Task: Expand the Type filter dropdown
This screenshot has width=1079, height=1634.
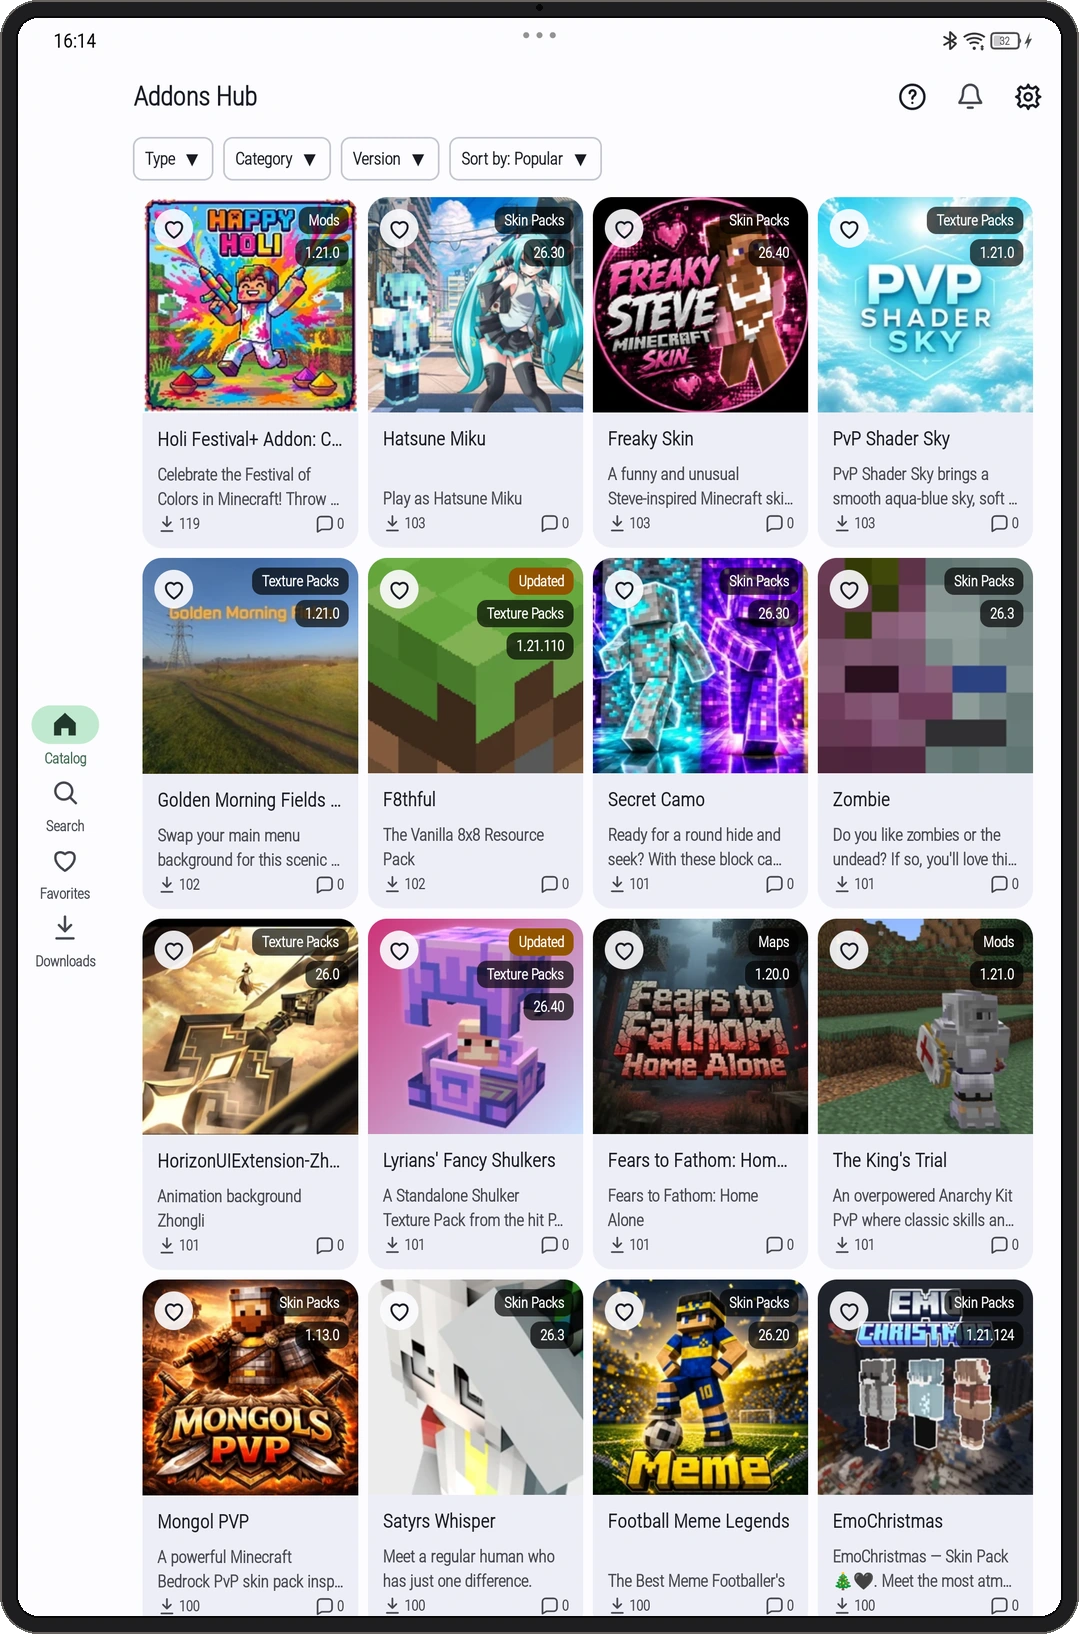Action: 173,159
